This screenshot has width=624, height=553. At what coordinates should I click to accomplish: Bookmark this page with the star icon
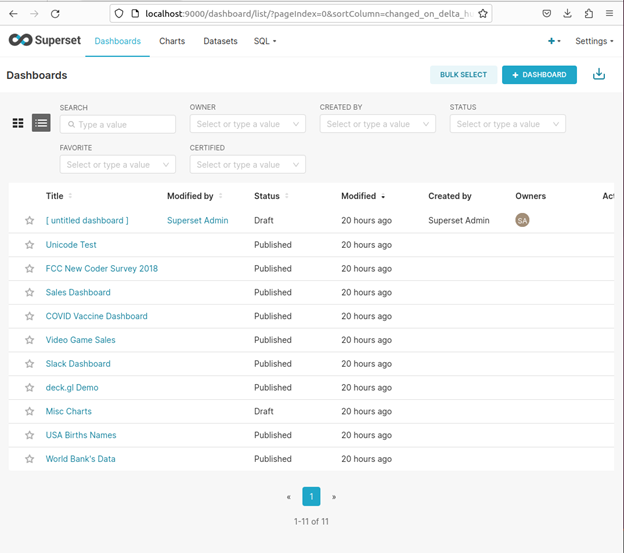click(483, 14)
